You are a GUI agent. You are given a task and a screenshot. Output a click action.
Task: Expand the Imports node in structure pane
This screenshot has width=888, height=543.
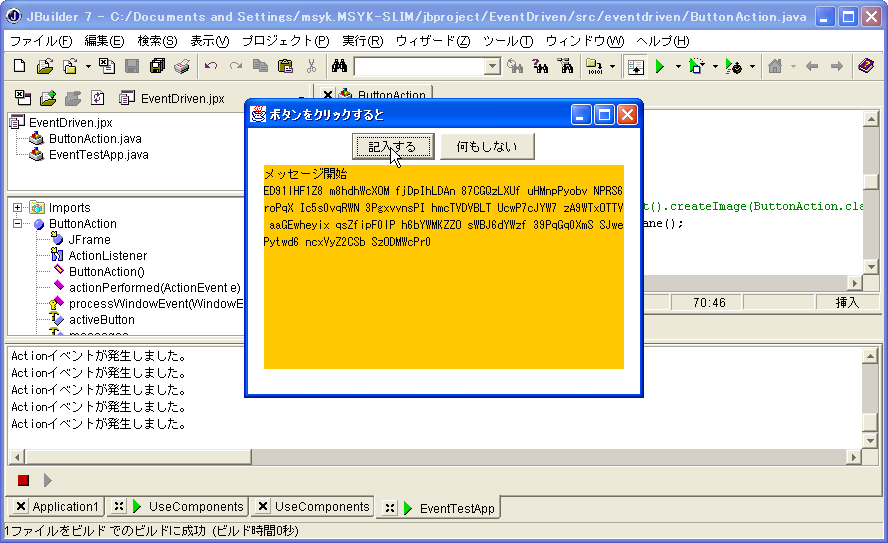click(x=17, y=208)
